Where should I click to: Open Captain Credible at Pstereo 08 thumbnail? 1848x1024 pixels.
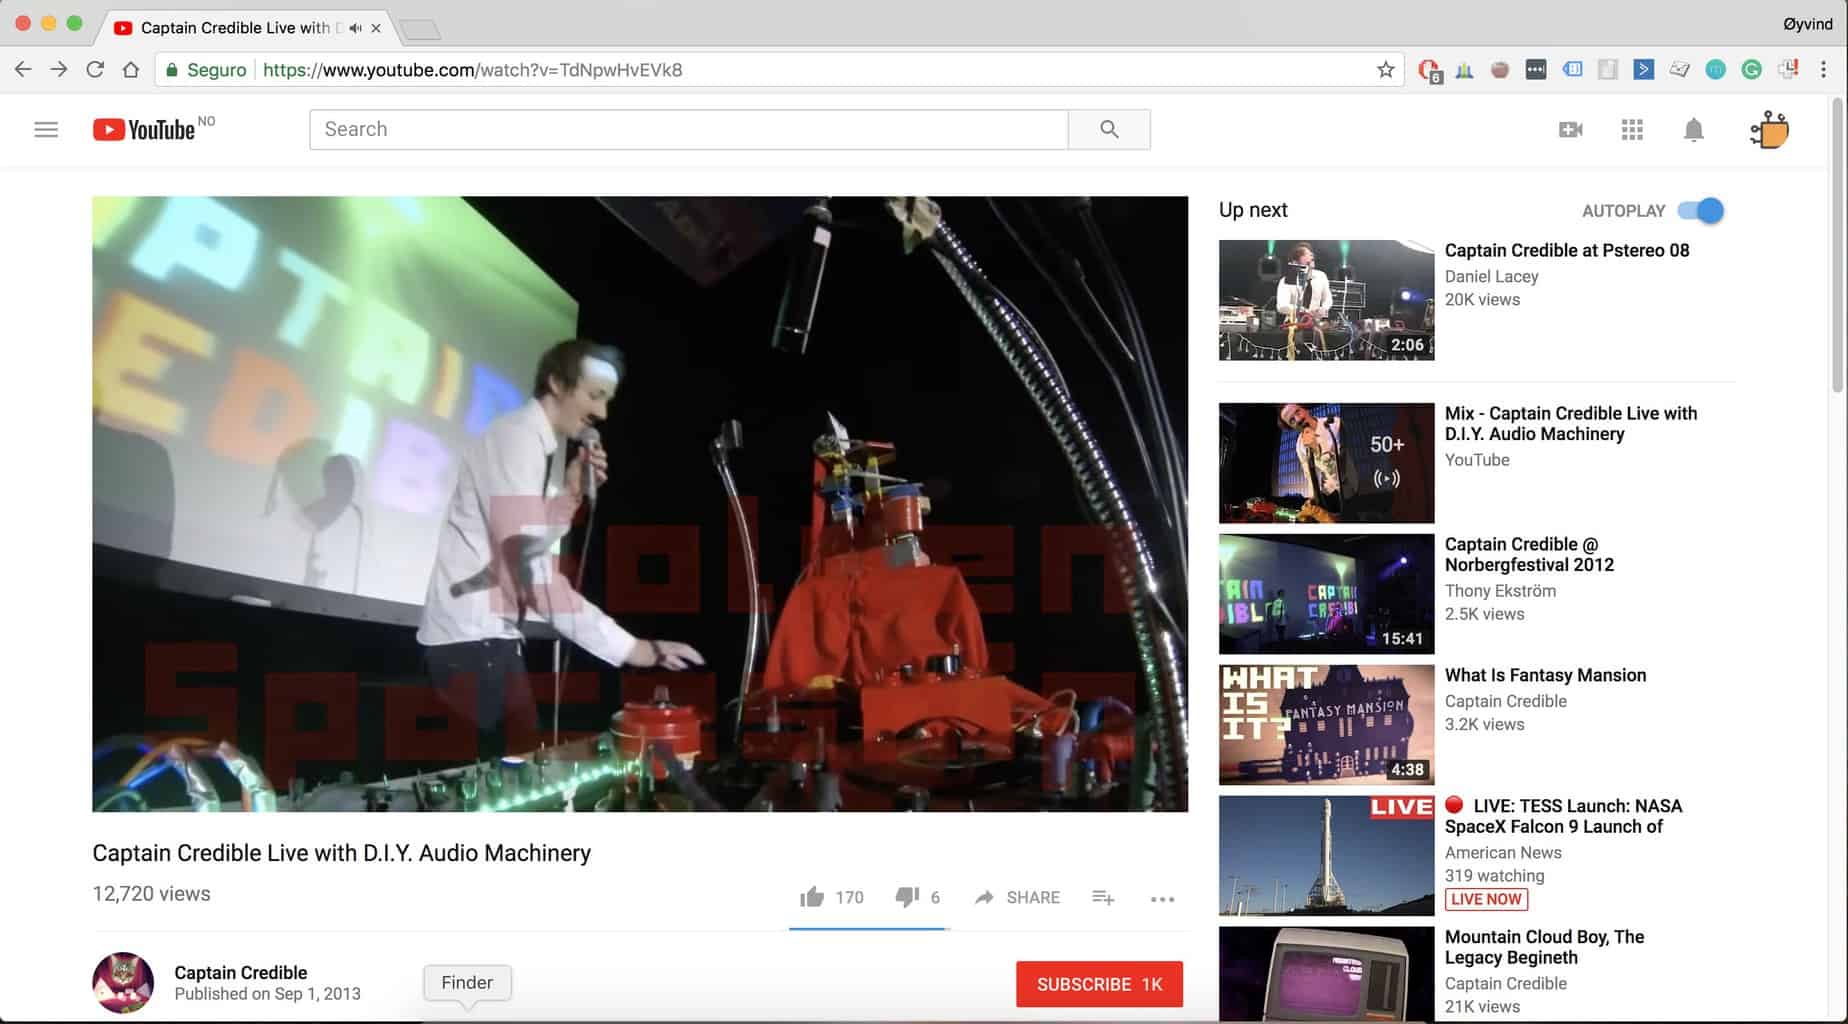(x=1326, y=300)
